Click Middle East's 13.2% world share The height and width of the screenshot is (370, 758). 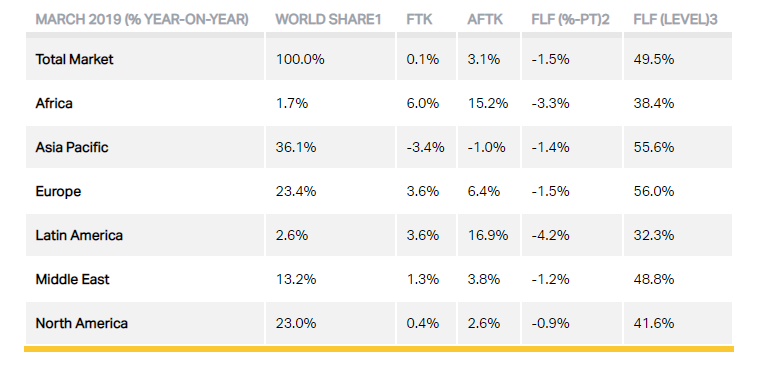click(296, 280)
